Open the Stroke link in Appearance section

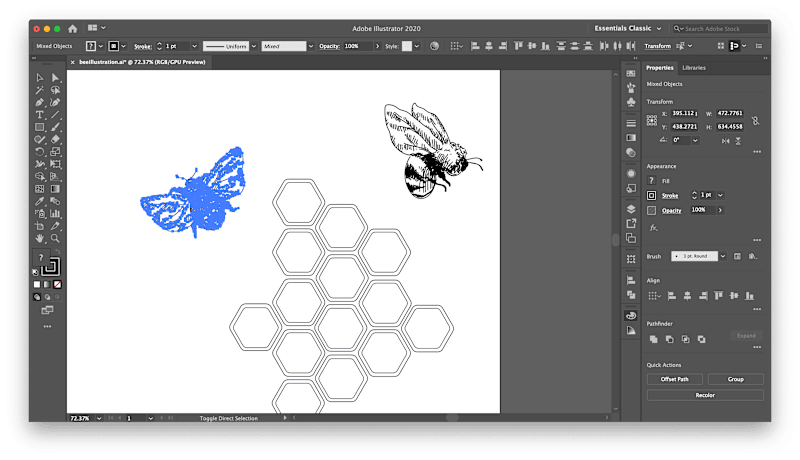[670, 196]
